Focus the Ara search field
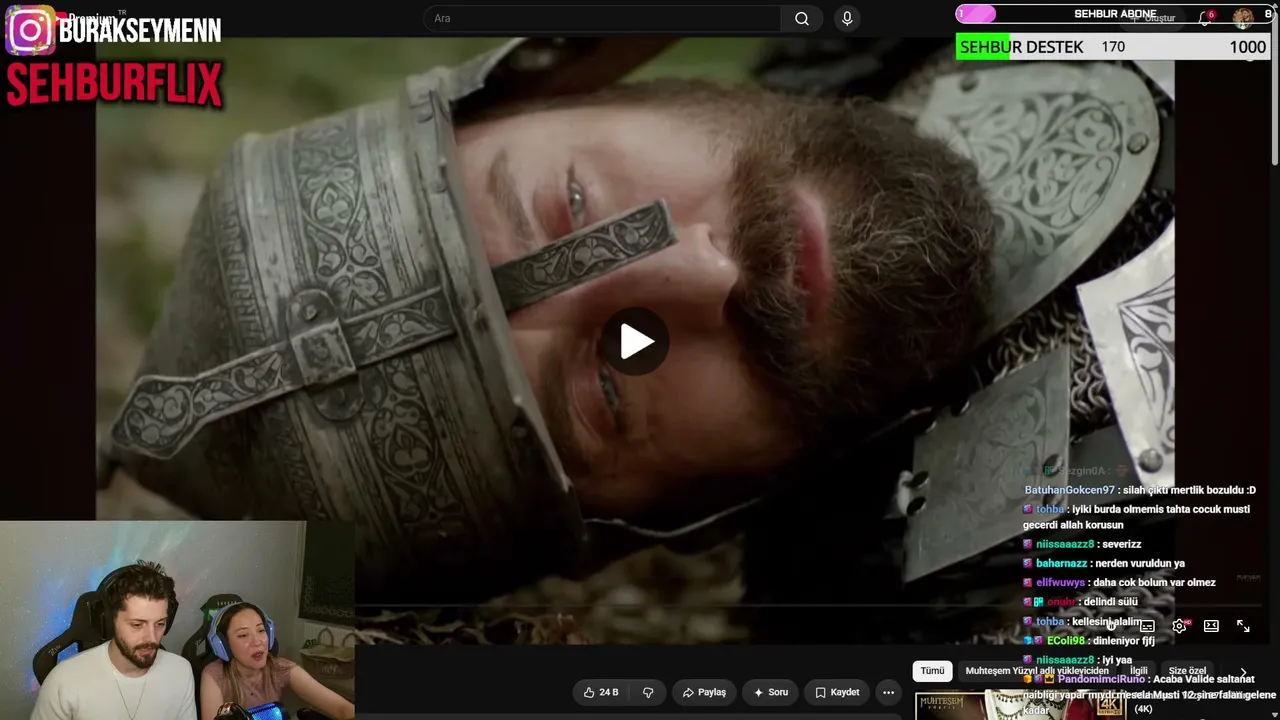1280x720 pixels. pos(602,18)
